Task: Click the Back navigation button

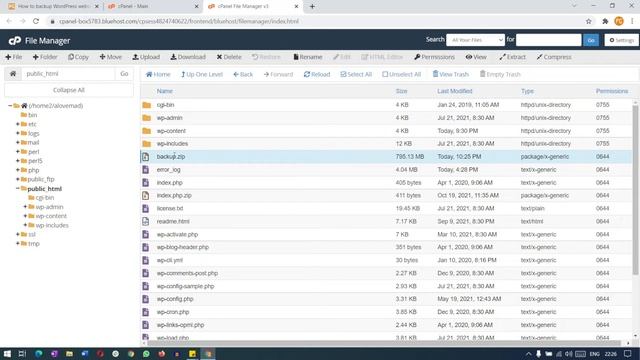Action: 243,74
